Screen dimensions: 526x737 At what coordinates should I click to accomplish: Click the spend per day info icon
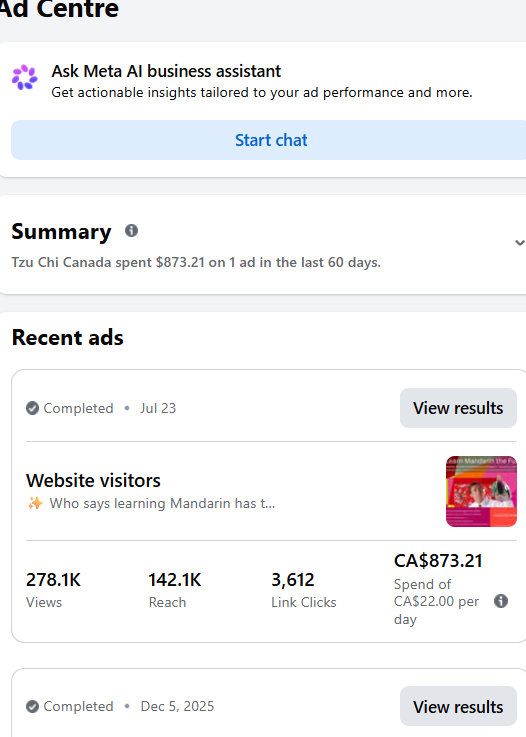coord(501,601)
